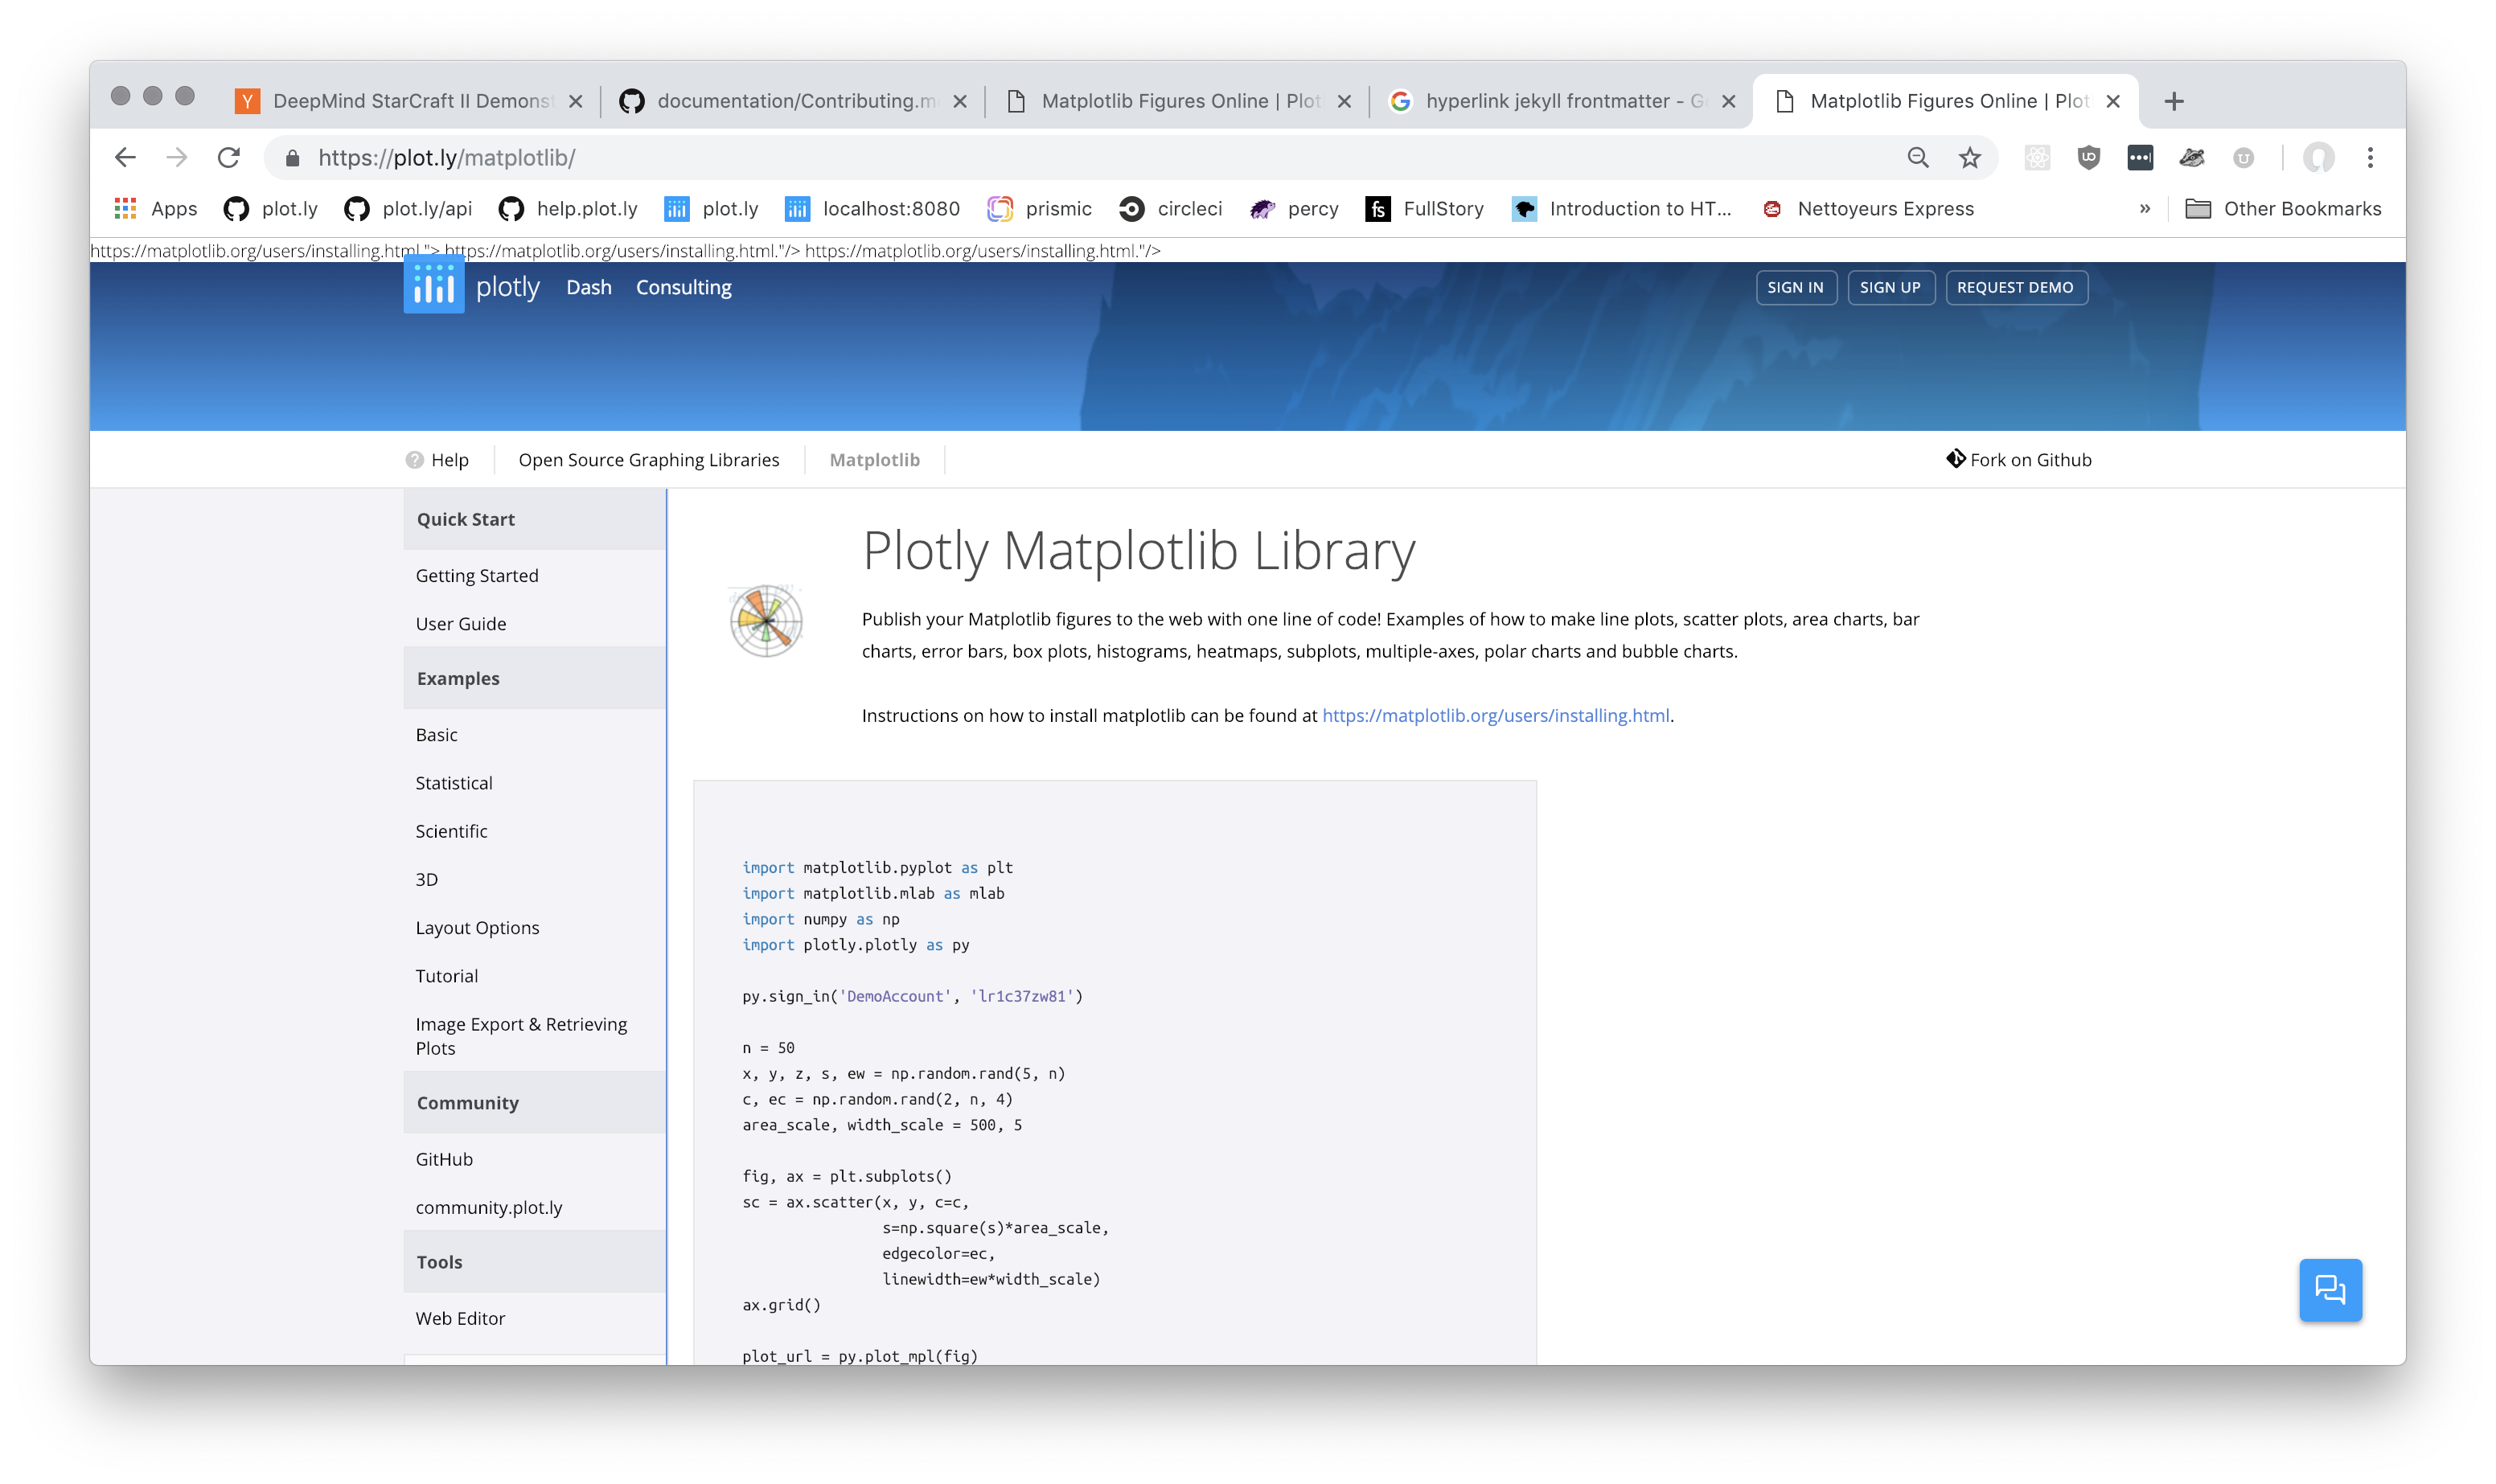Open the LastPass extension
2496x1484 pixels.
pos(2140,157)
